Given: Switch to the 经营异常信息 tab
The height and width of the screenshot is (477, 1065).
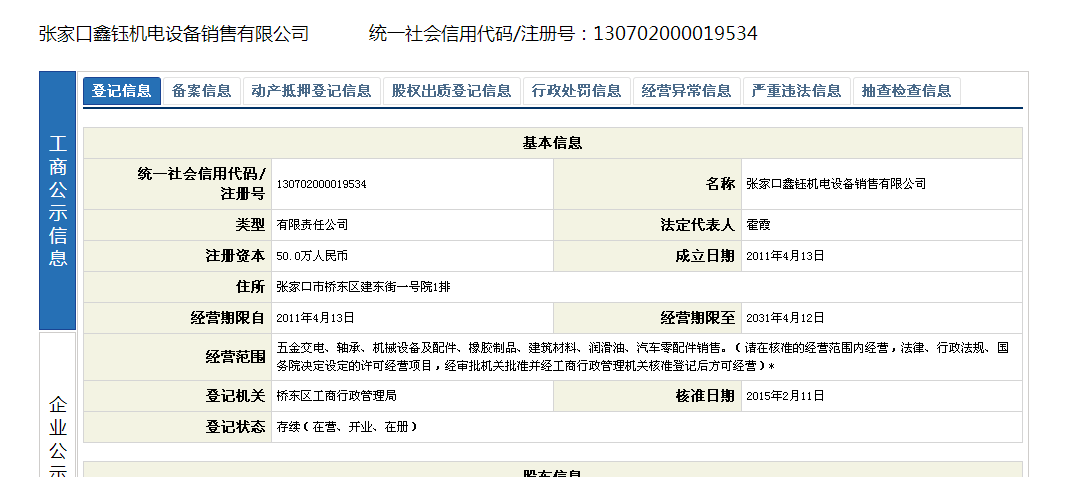Looking at the screenshot, I should point(686,91).
